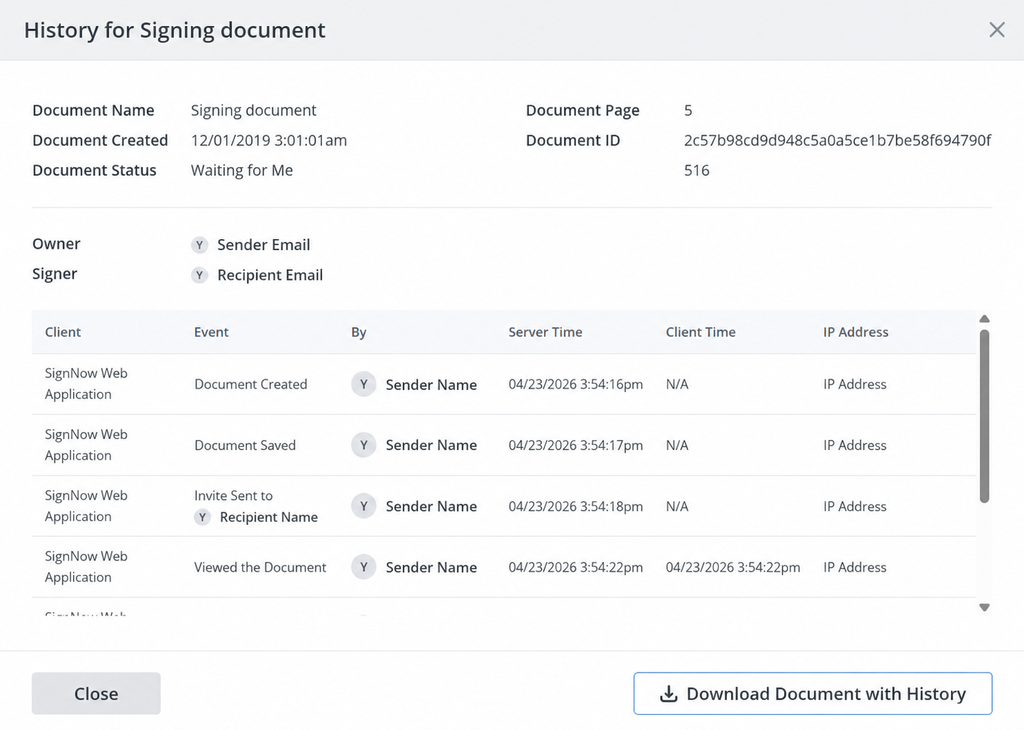Click the avatar next to Recipient Name
This screenshot has height=730, width=1024.
pos(202,517)
